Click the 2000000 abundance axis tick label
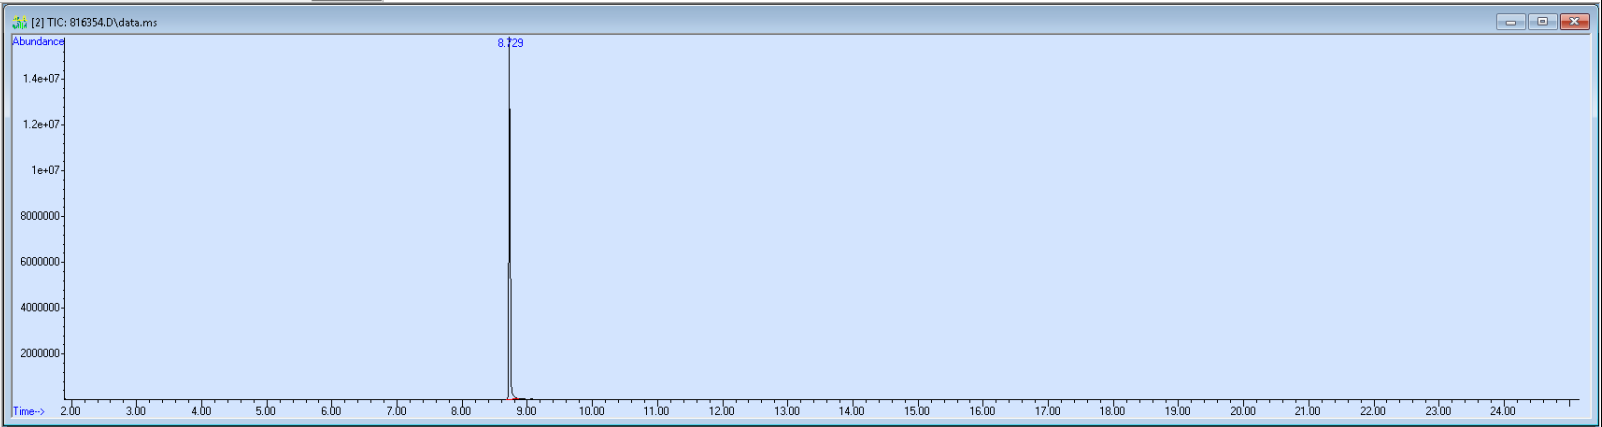 40,353
